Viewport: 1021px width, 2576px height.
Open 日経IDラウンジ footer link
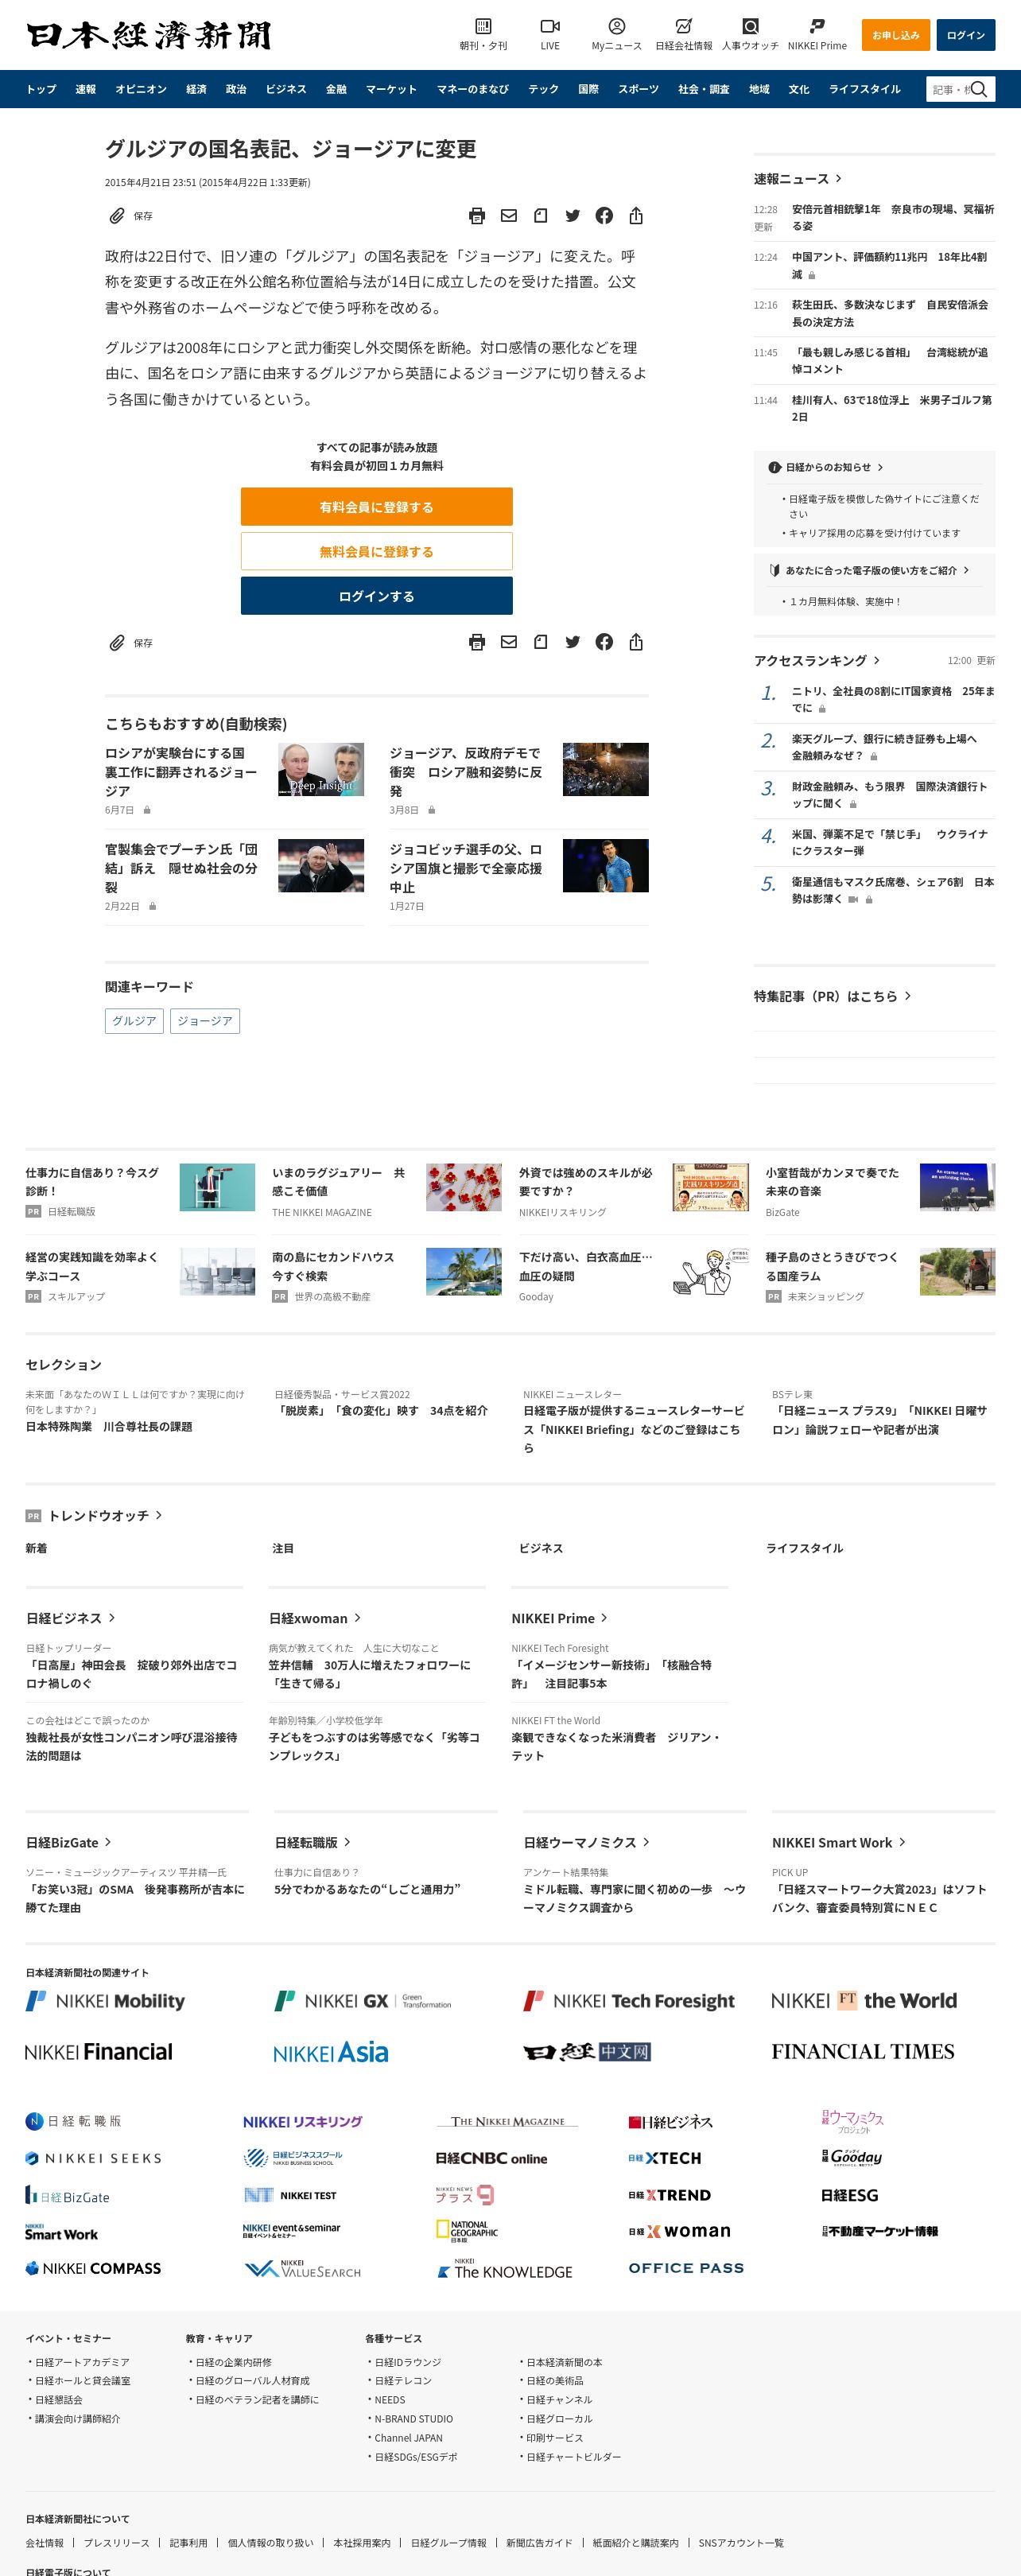(408, 2362)
